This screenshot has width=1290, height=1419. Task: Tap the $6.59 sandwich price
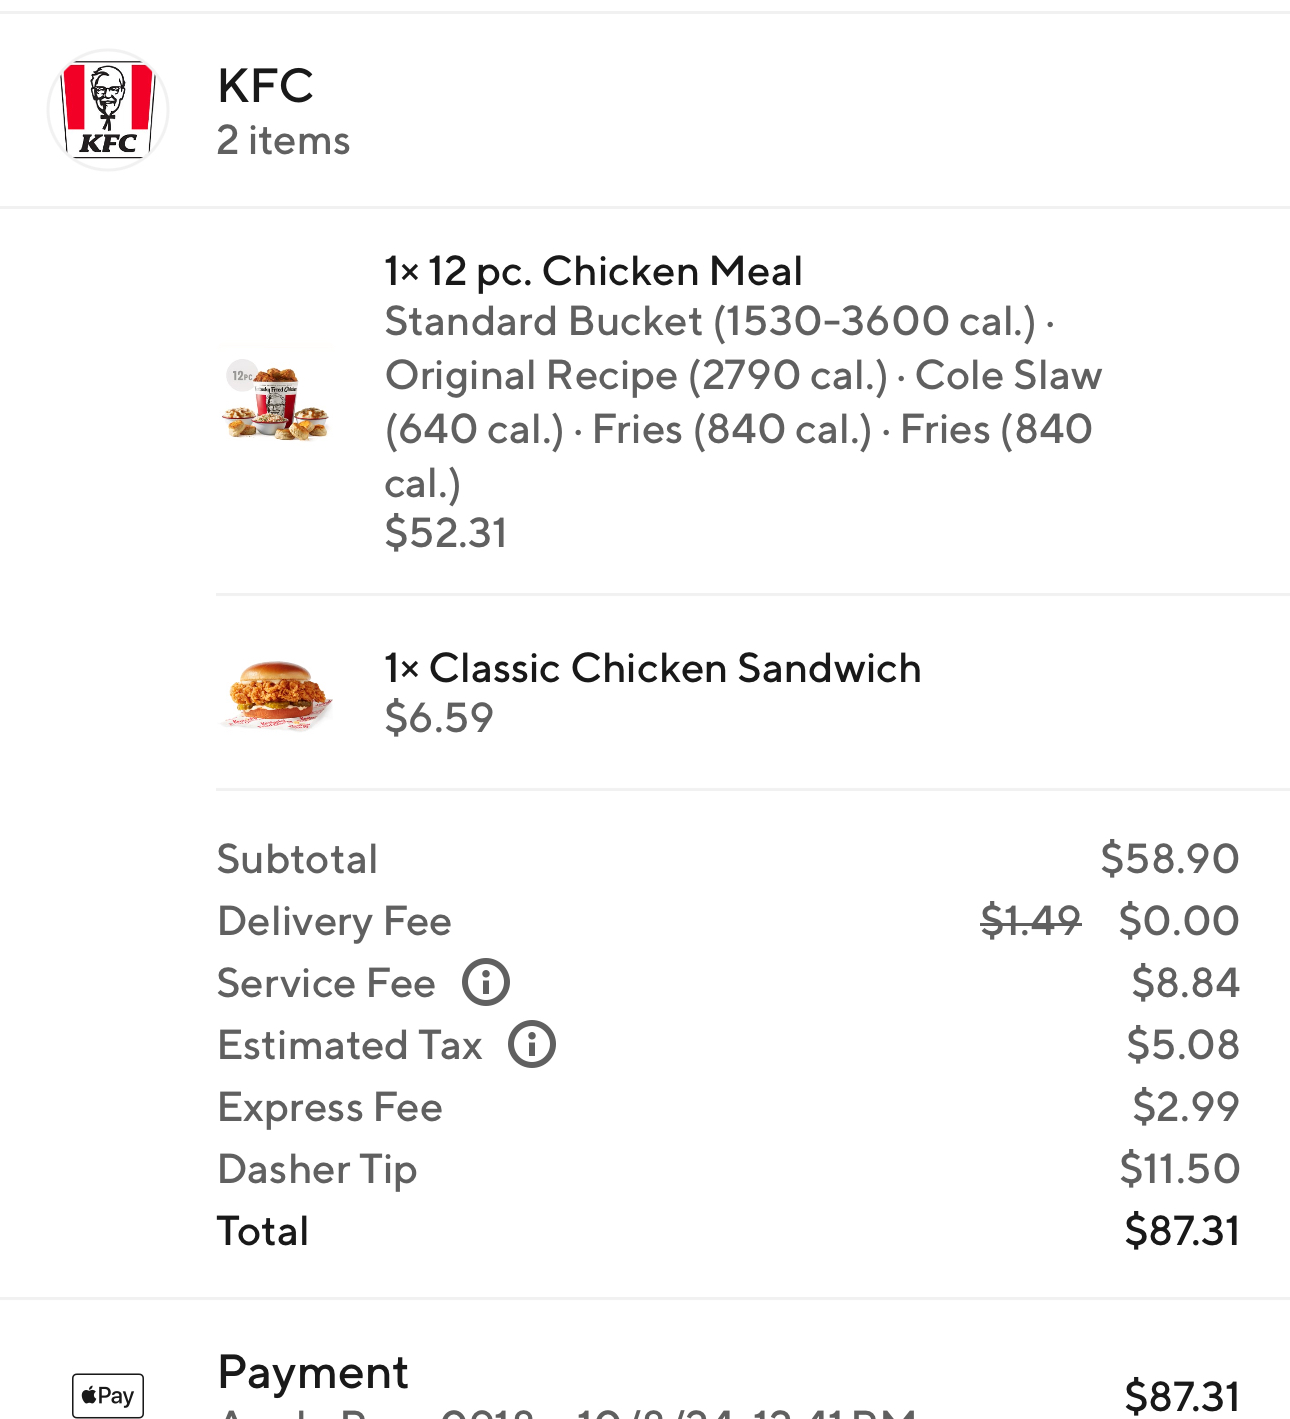439,718
